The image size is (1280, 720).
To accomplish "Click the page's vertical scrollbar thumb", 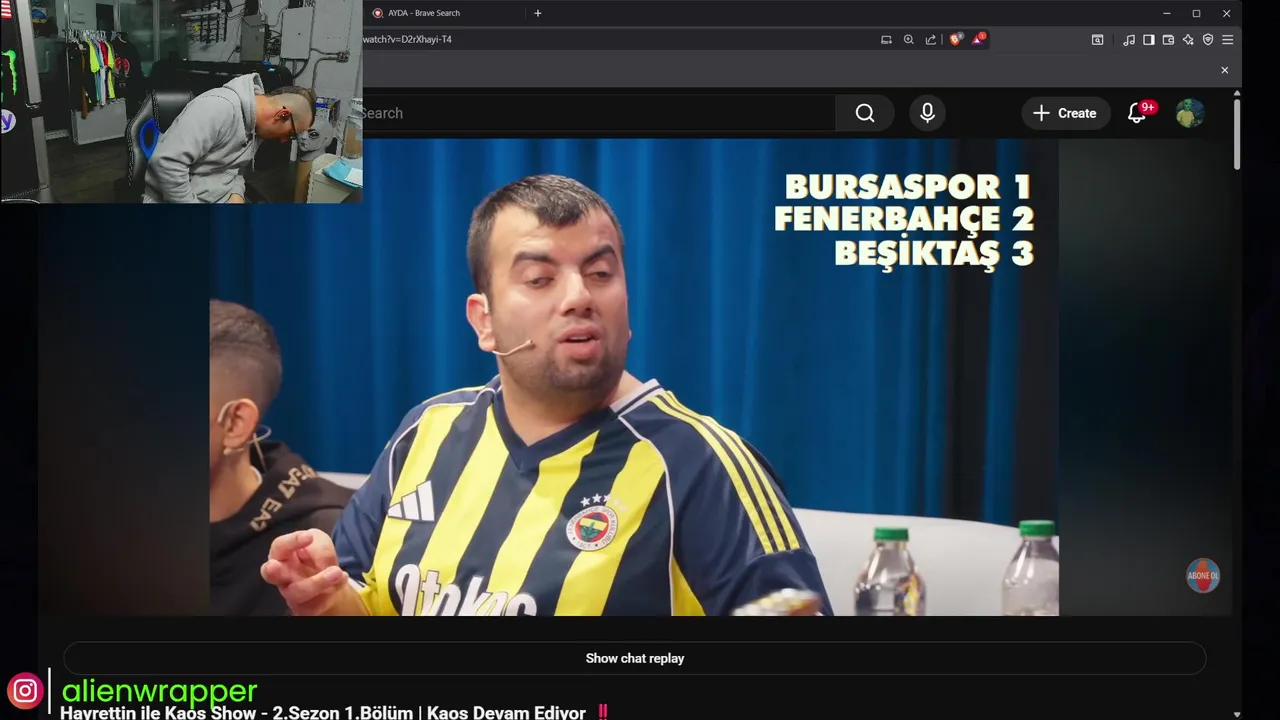I will click(x=1237, y=134).
